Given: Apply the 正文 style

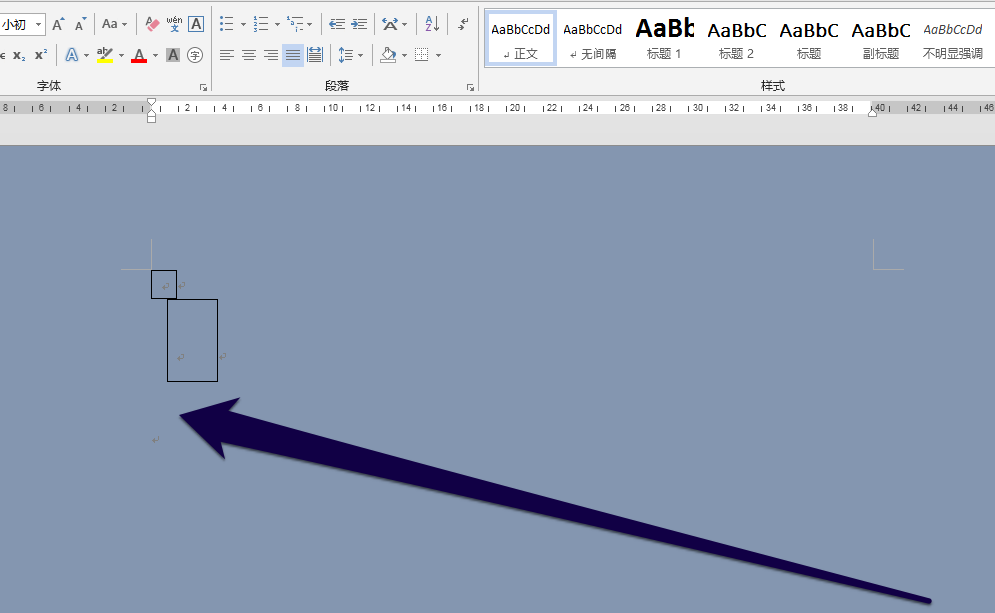Looking at the screenshot, I should point(520,39).
